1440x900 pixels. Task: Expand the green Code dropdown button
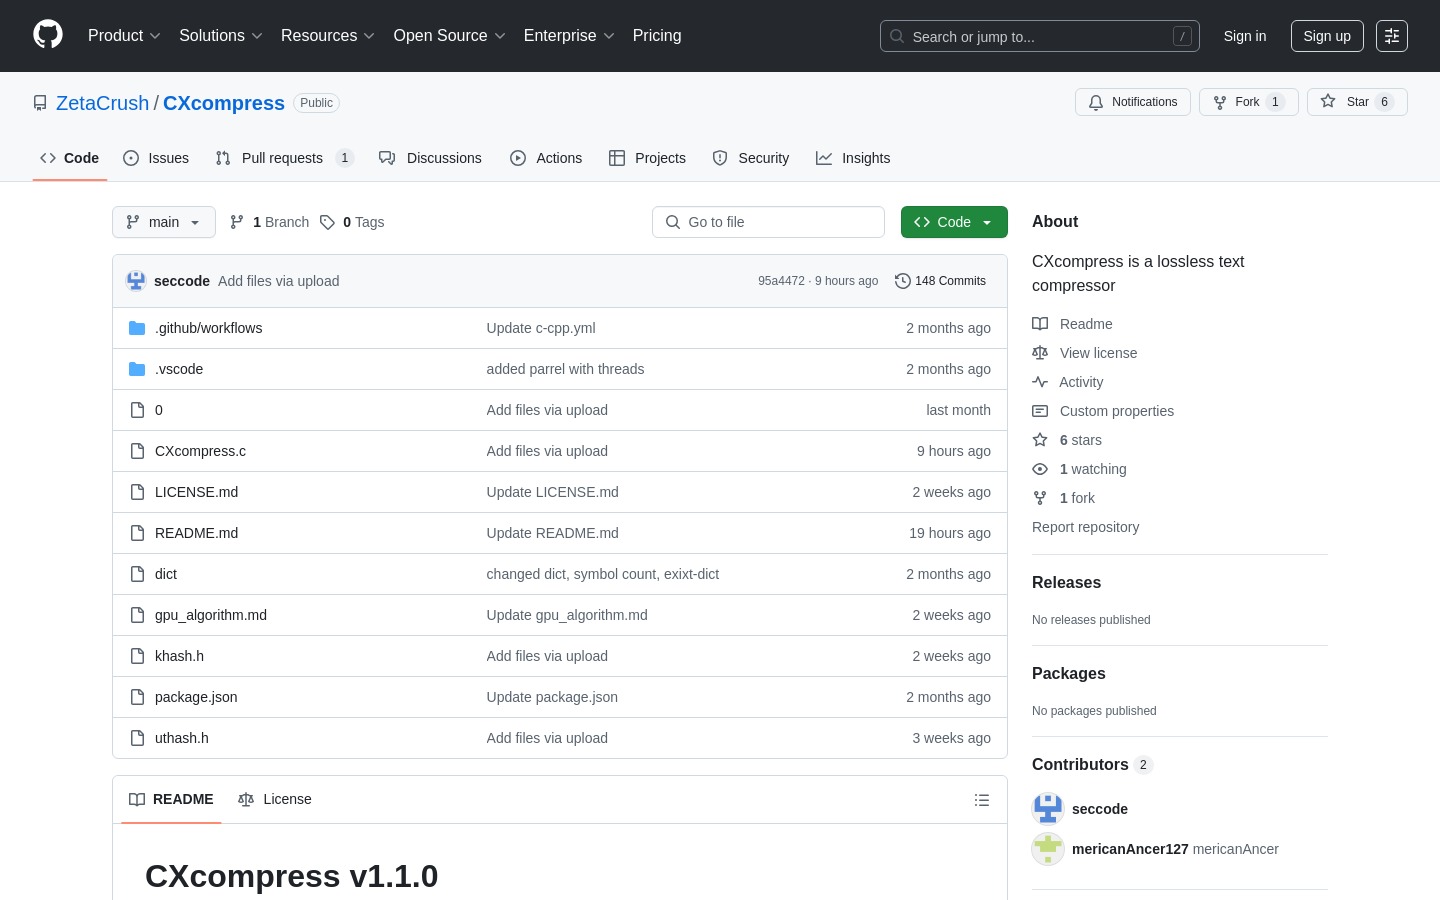click(x=954, y=222)
